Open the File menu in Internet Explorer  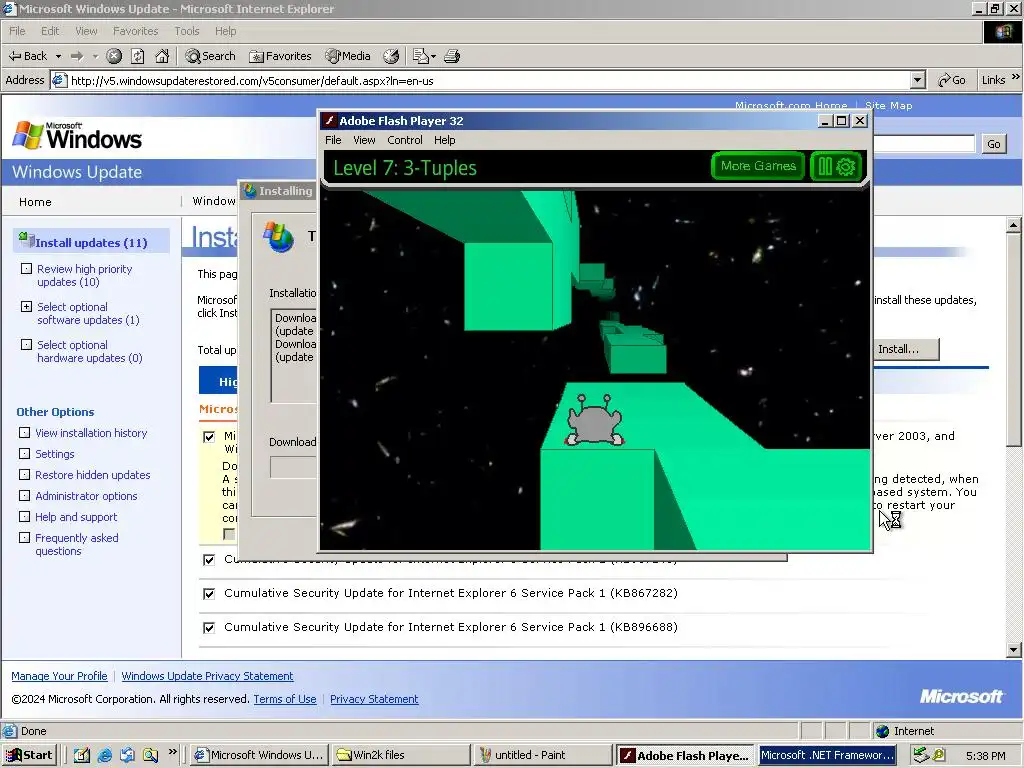click(17, 31)
